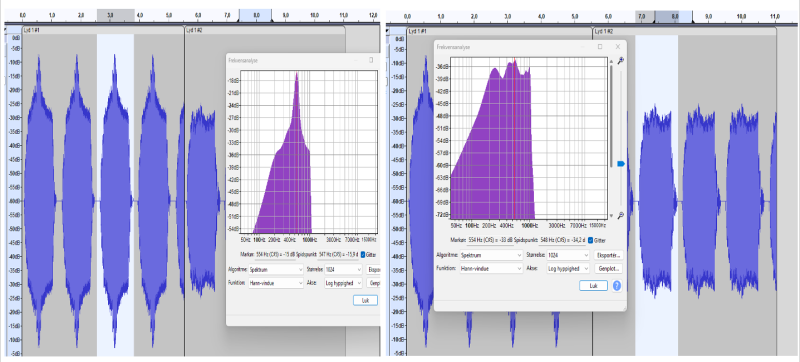Click the Luk button next to help icon
The height and width of the screenshot is (362, 800).
click(593, 286)
